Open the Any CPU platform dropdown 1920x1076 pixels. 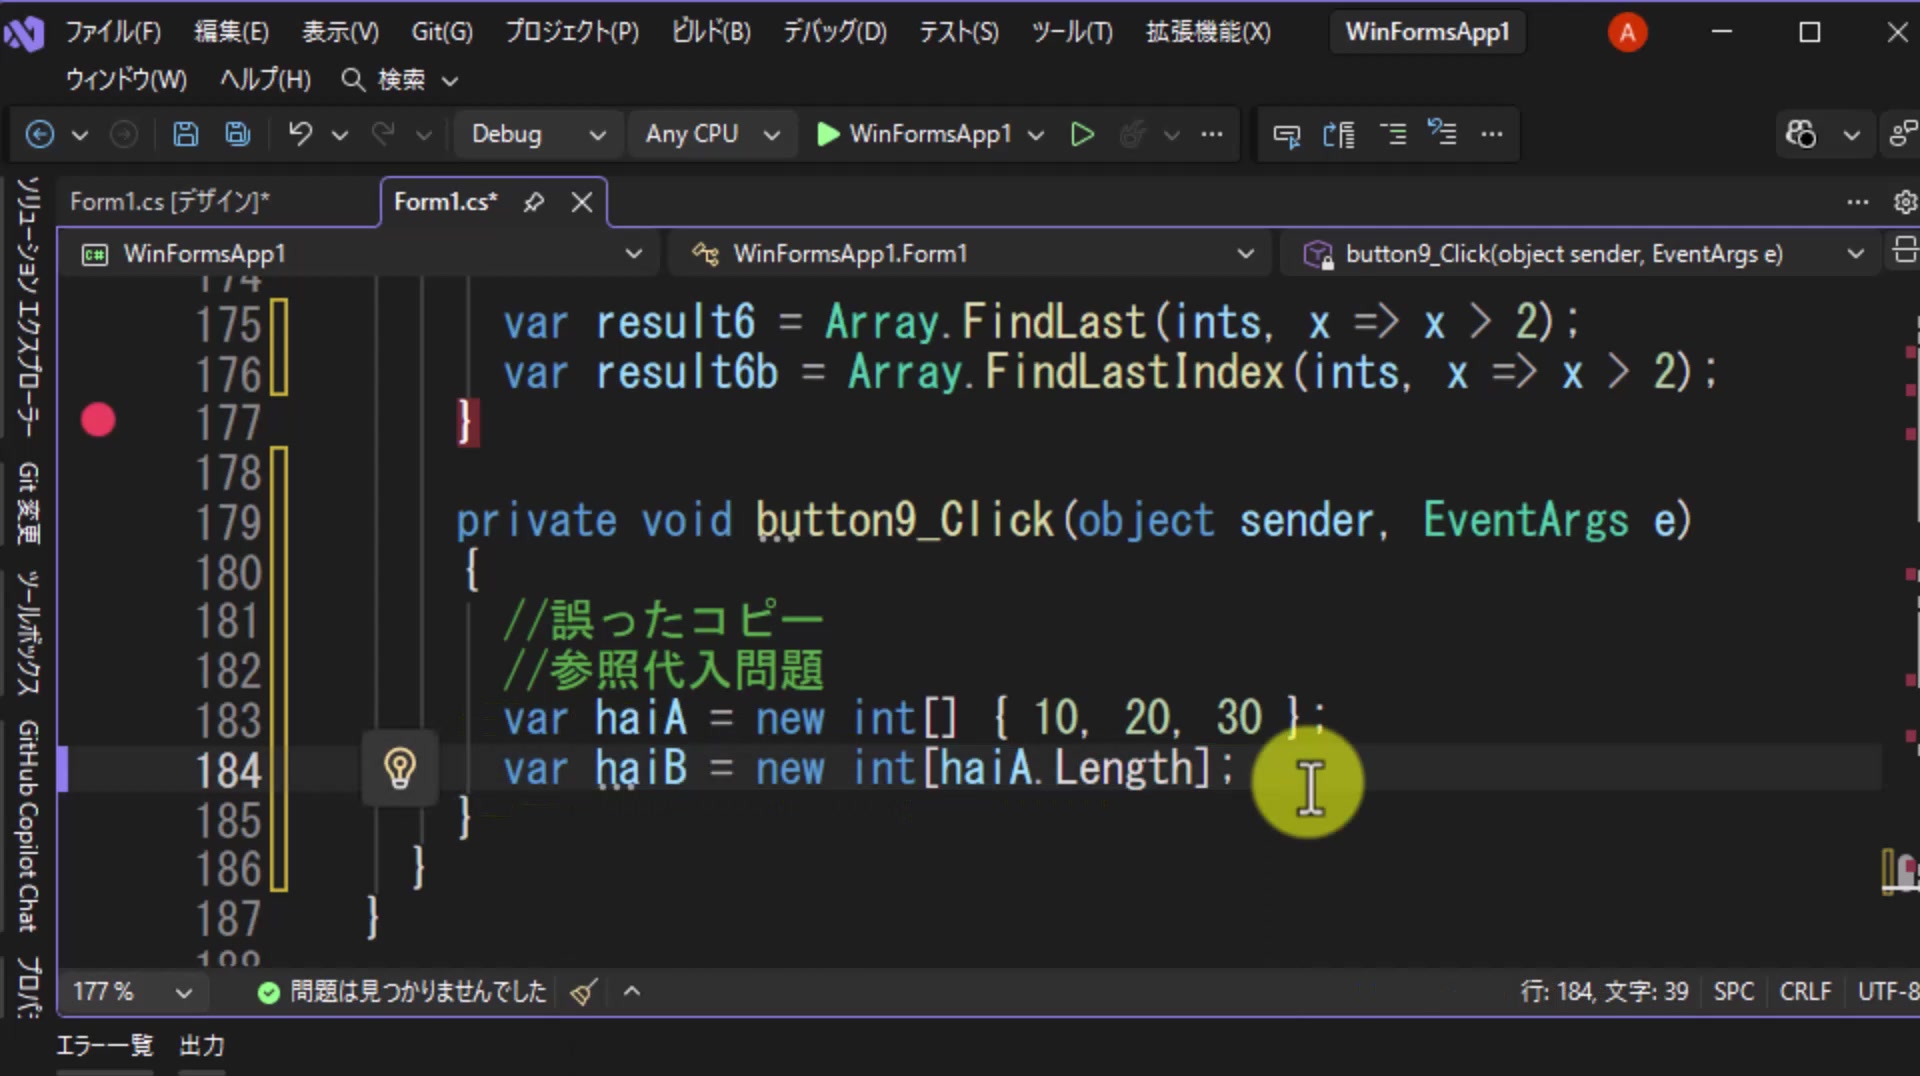pos(711,134)
